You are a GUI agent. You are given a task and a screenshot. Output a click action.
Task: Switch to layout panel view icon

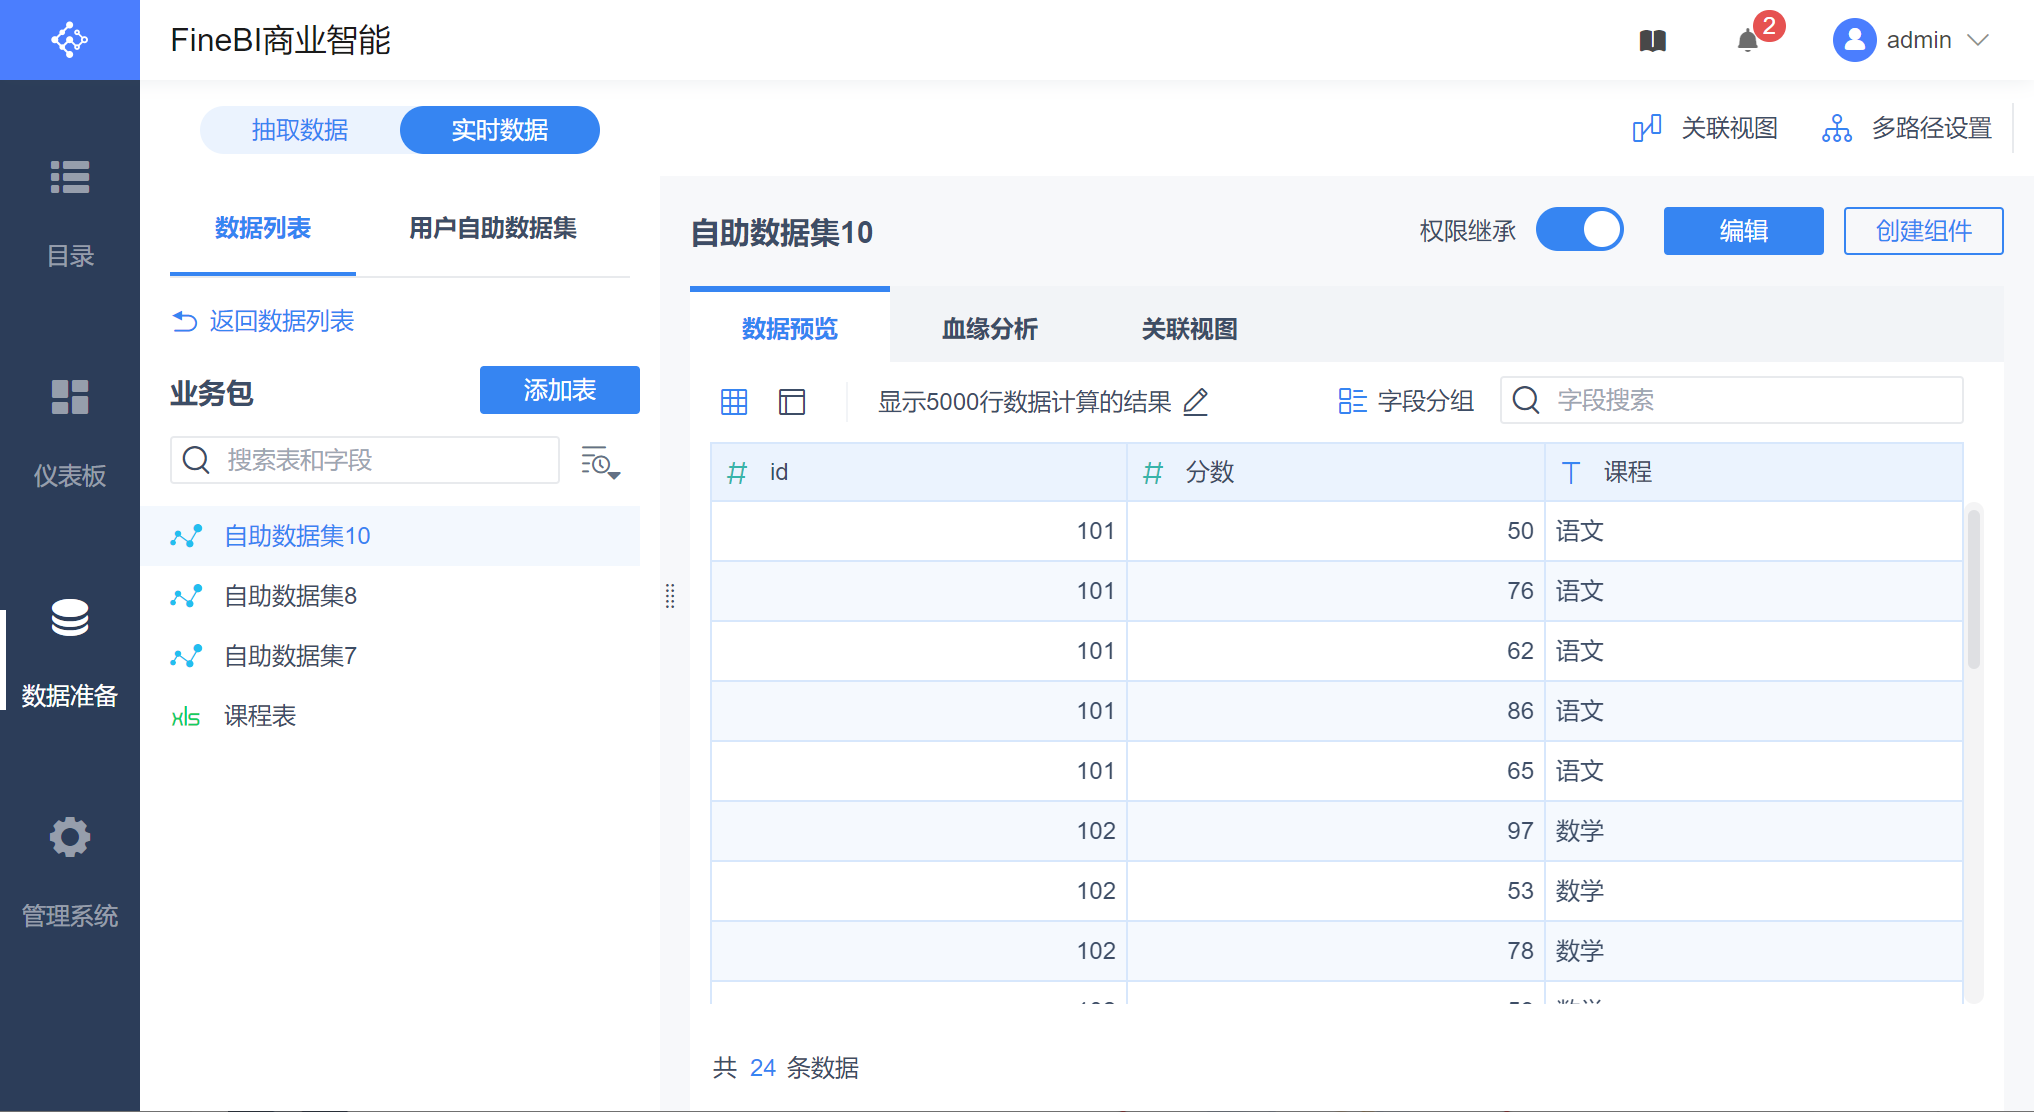coord(792,402)
